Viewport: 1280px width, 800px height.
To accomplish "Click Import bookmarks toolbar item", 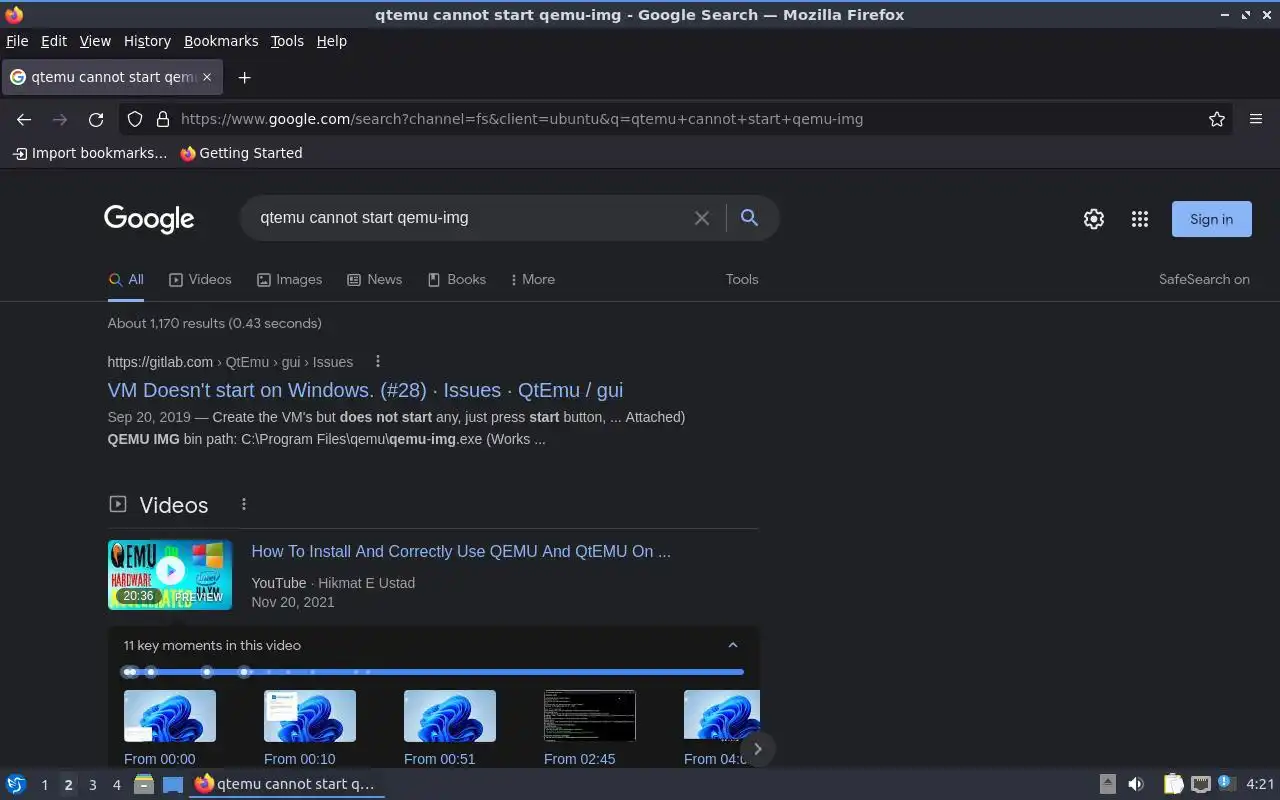I will [90, 153].
